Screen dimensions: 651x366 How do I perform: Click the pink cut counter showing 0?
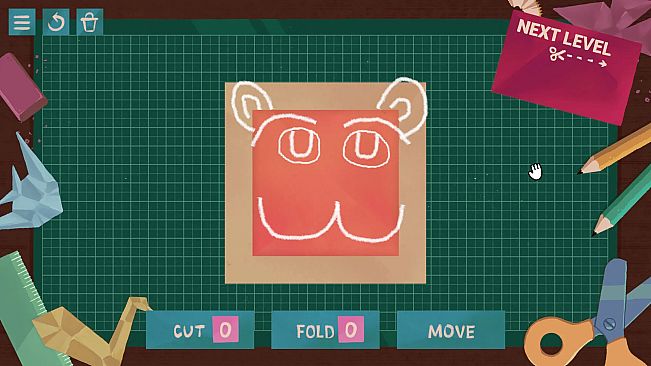[x=225, y=329]
